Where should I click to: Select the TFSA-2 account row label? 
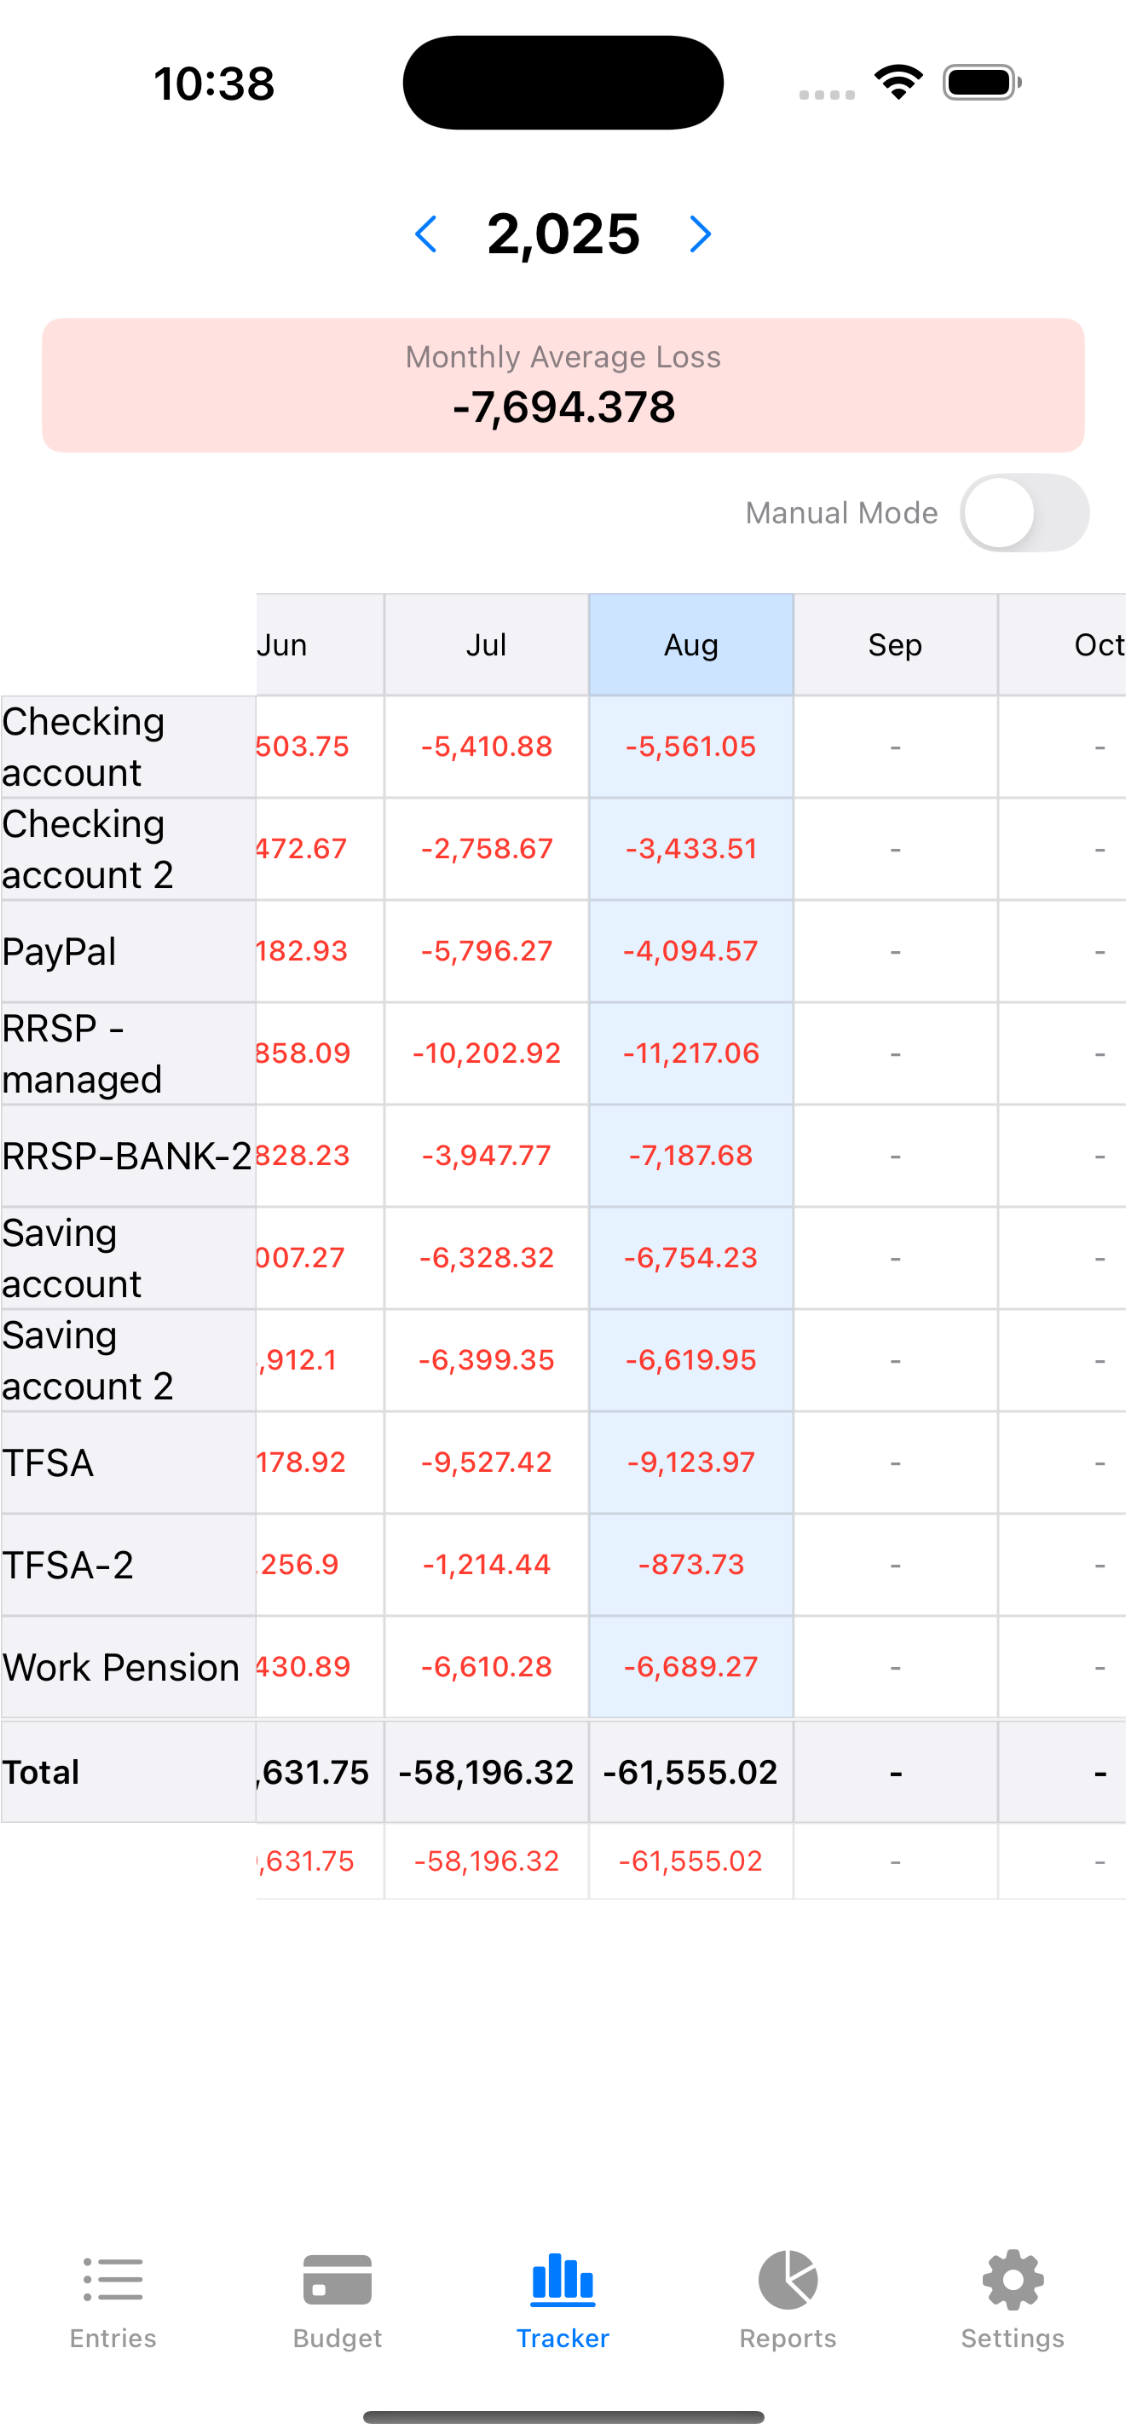[68, 1565]
